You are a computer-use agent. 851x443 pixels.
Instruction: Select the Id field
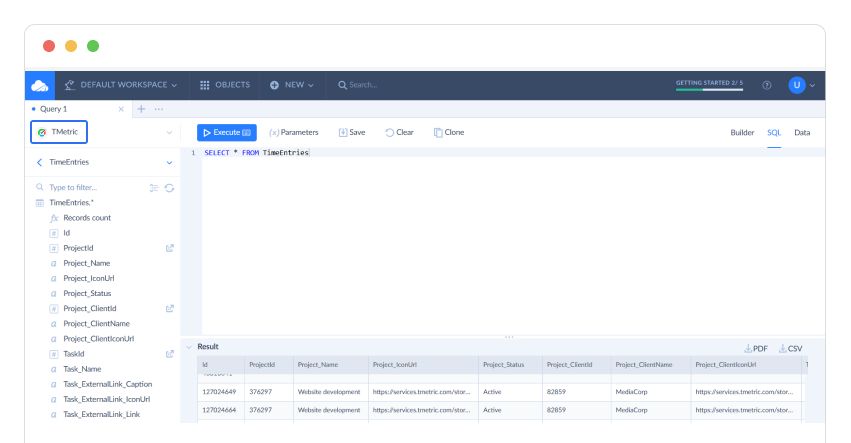tap(66, 233)
